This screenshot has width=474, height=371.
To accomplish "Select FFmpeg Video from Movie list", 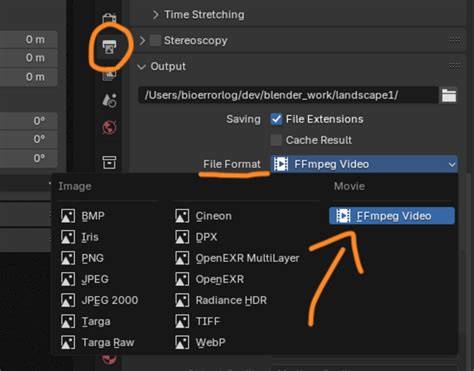I will click(392, 216).
